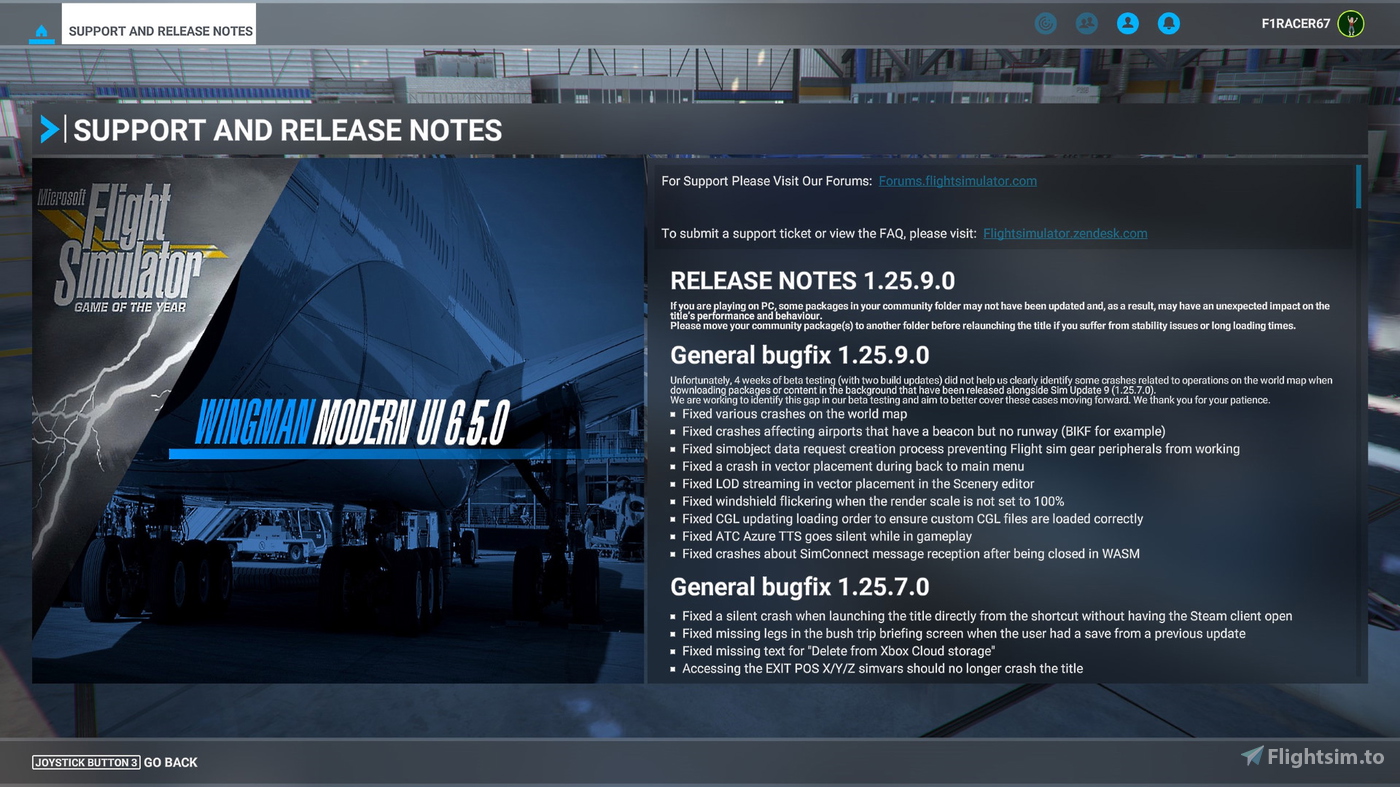Click the GO BACK control at bottom left
The height and width of the screenshot is (787, 1400).
170,762
